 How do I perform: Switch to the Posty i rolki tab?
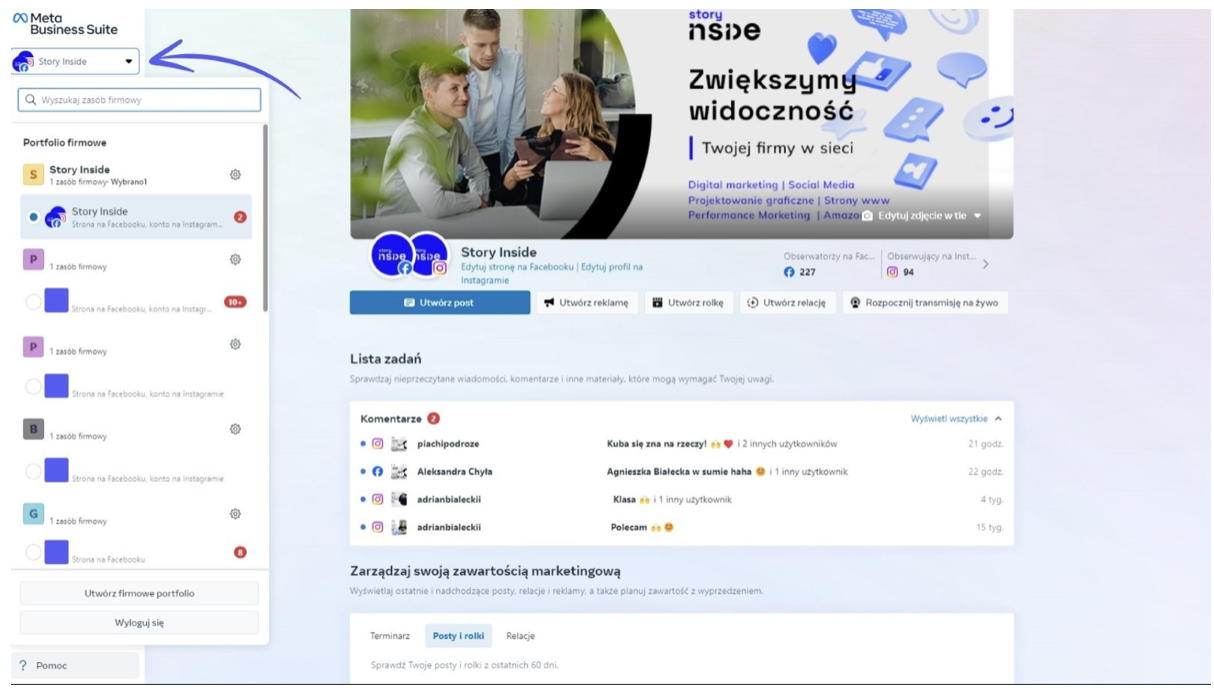click(x=458, y=636)
